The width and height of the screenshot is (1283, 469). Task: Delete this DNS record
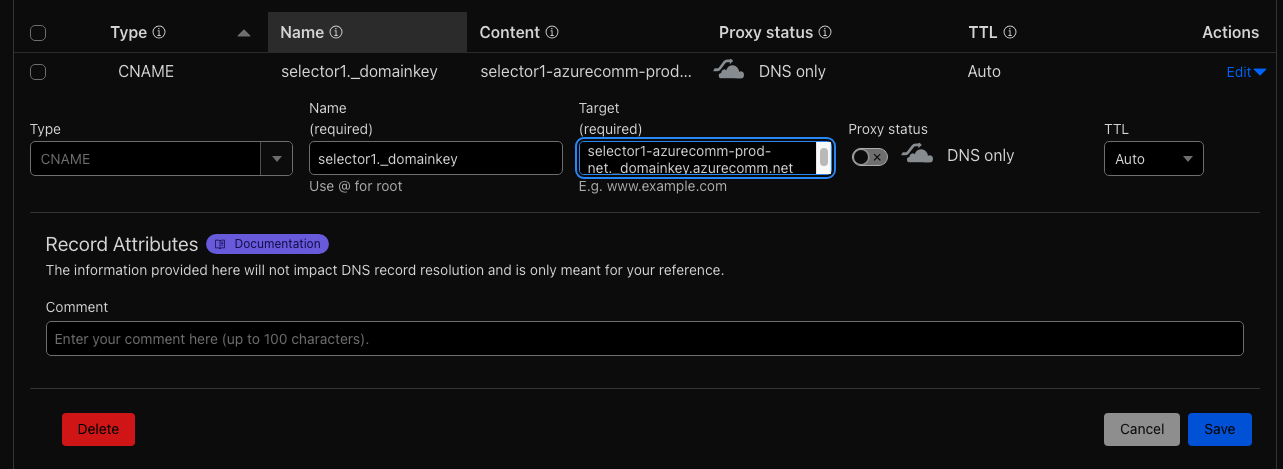click(x=98, y=429)
